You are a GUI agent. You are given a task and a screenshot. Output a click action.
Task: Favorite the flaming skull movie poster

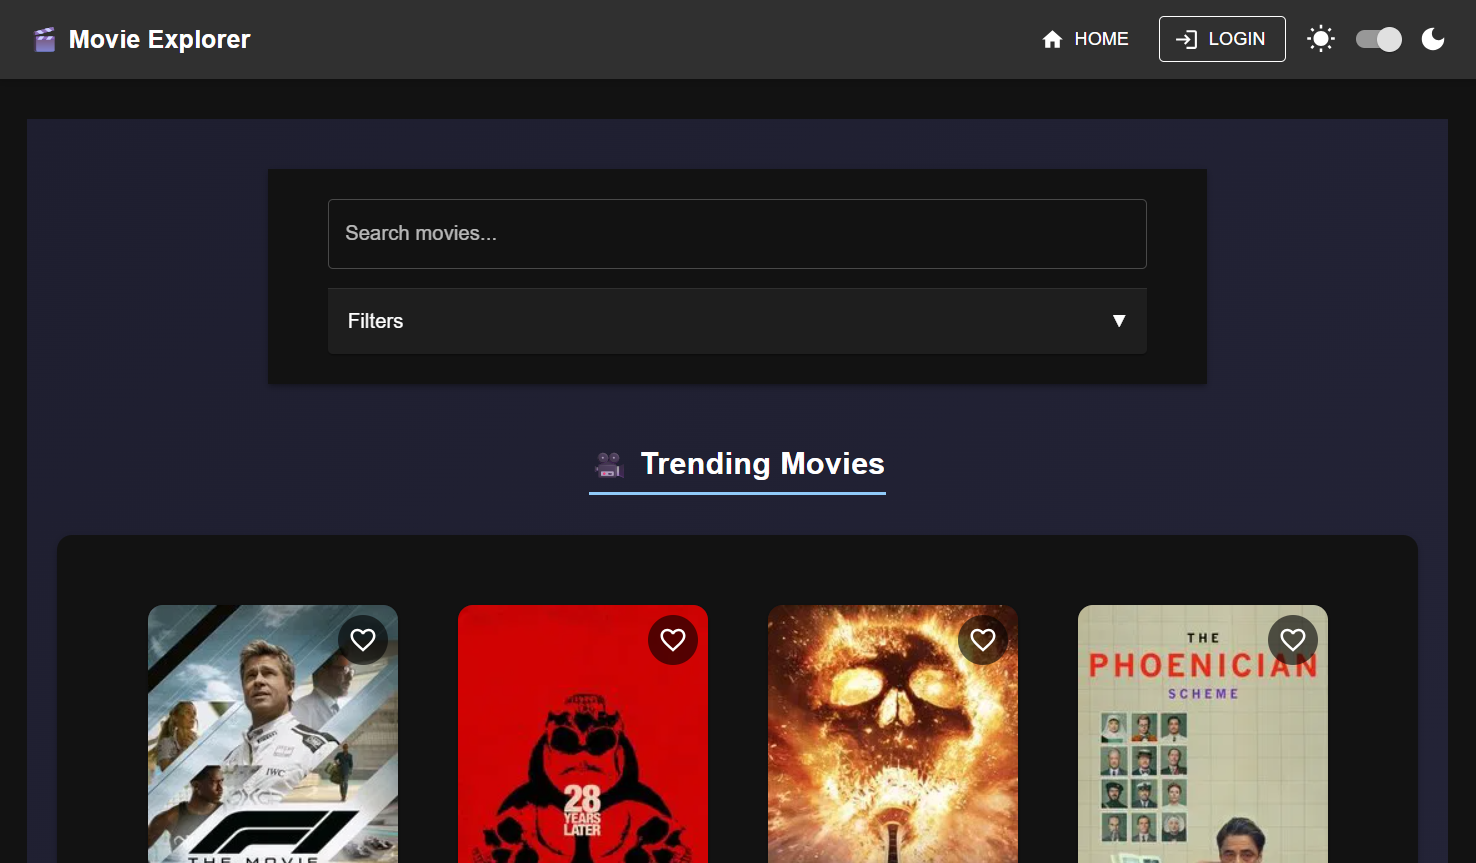tap(983, 640)
